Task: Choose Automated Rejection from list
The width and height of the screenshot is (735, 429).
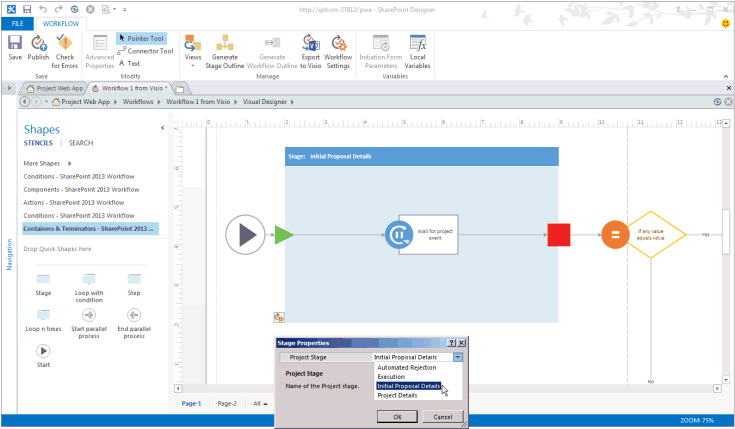Action: [x=406, y=368]
